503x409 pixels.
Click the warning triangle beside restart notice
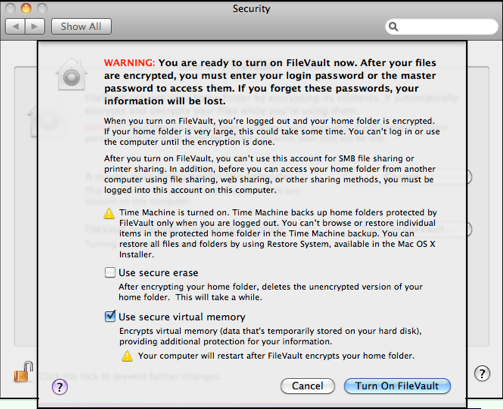[127, 356]
